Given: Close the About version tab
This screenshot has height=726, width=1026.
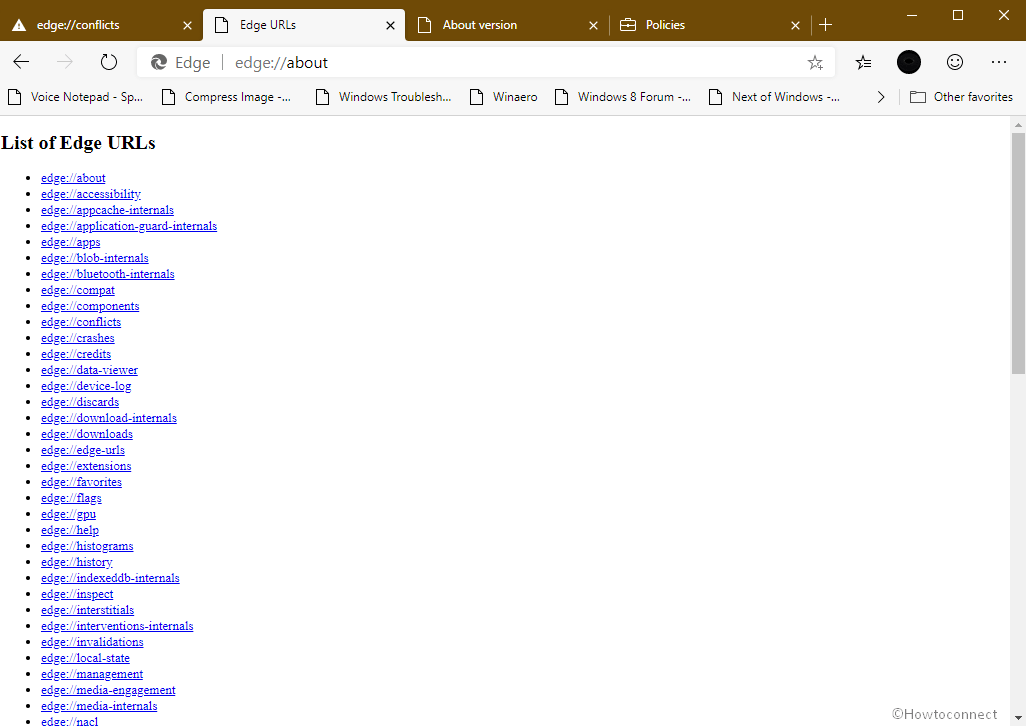Looking at the screenshot, I should (x=593, y=26).
